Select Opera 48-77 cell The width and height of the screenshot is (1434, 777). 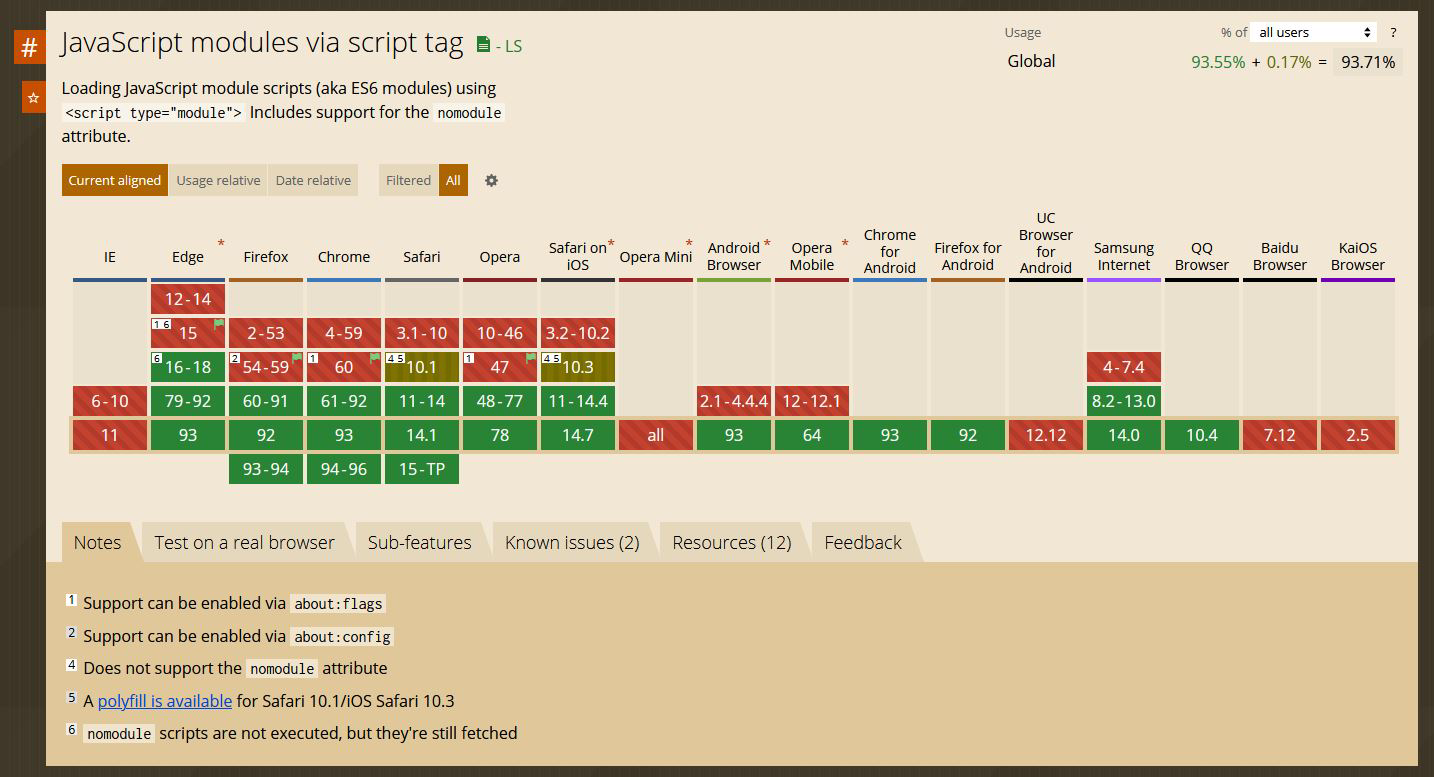[500, 401]
